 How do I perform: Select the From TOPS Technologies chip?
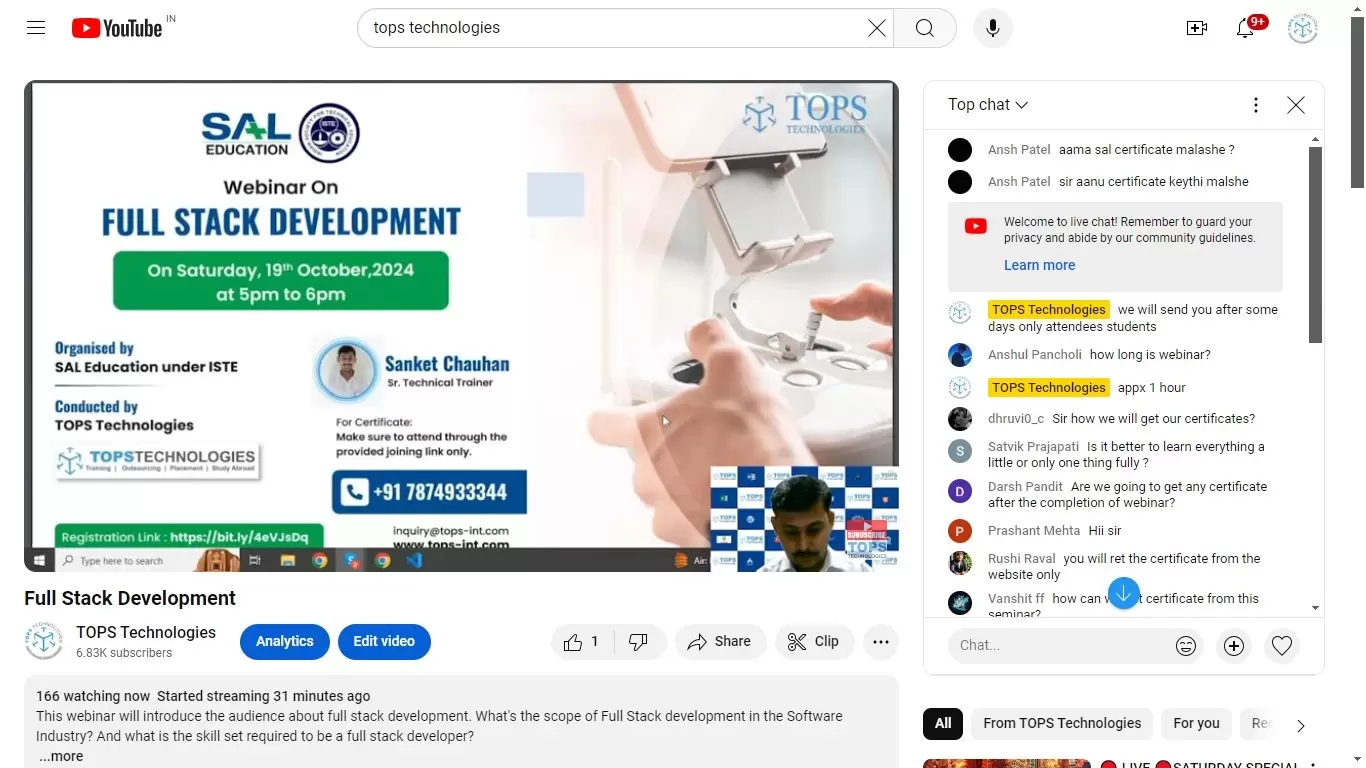[x=1062, y=724]
